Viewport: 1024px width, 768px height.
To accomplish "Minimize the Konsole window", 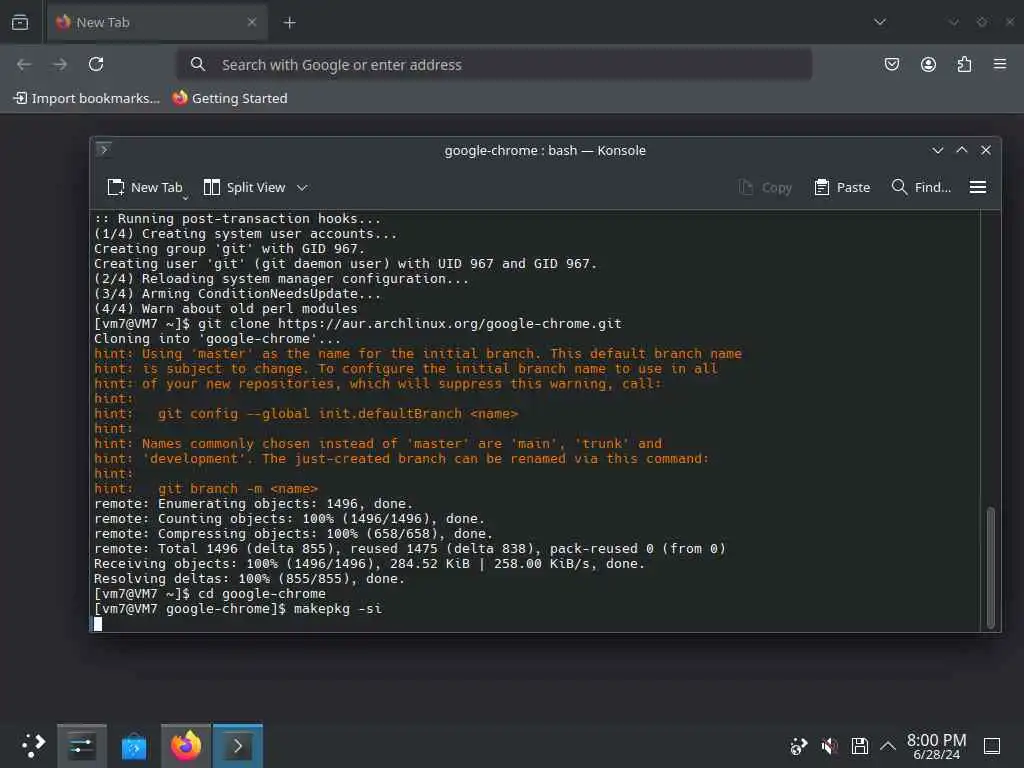I will (x=938, y=150).
